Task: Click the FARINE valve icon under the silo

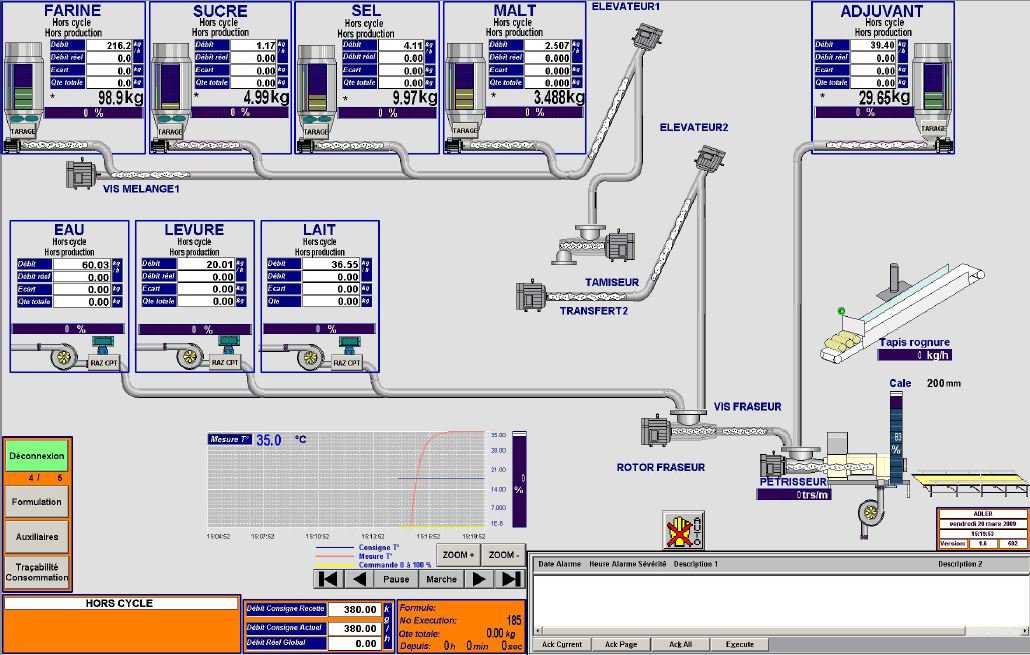Action: [24, 120]
